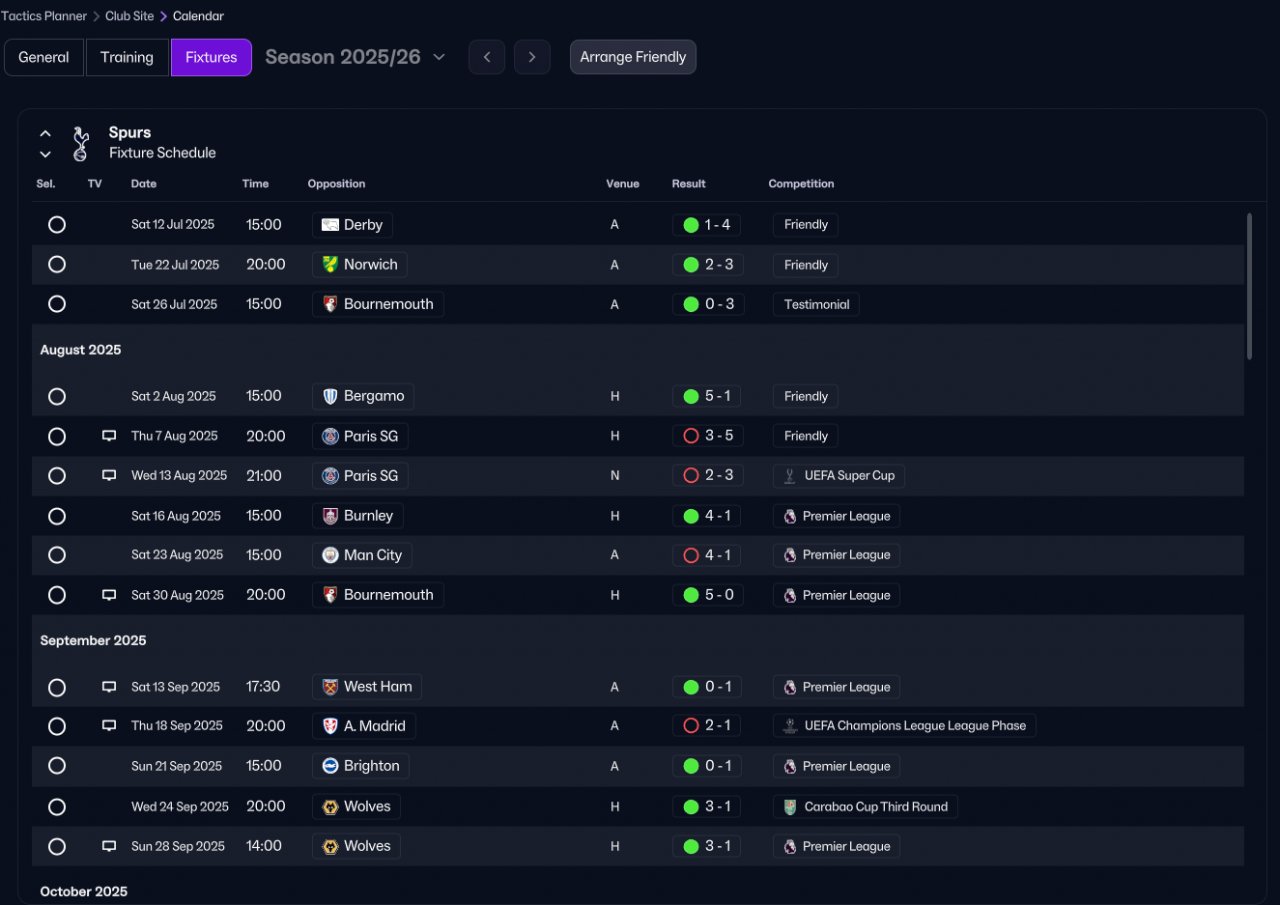Select the Wed 24 Sep Wolves fixture radio button
Image resolution: width=1280 pixels, height=905 pixels.
(57, 806)
